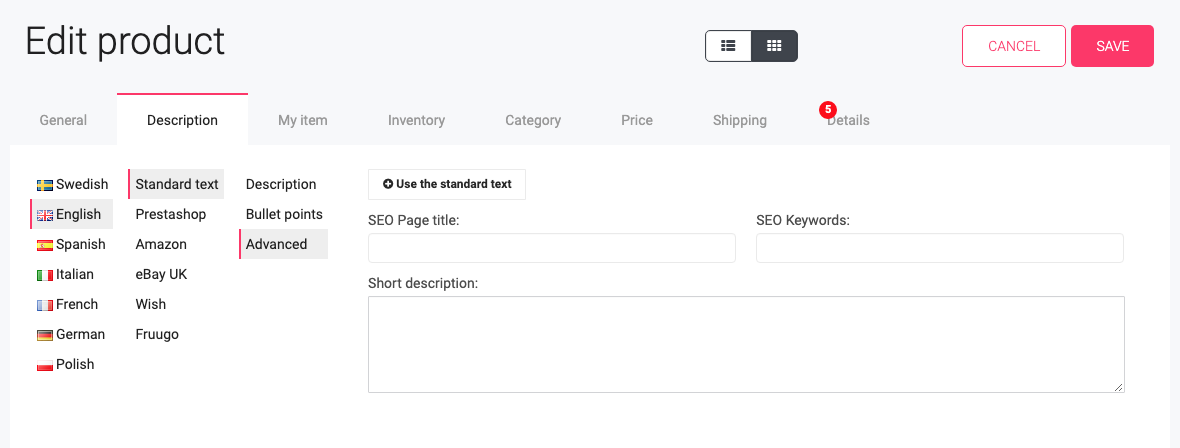Click the French flag icon
The width and height of the screenshot is (1180, 448).
(x=45, y=305)
